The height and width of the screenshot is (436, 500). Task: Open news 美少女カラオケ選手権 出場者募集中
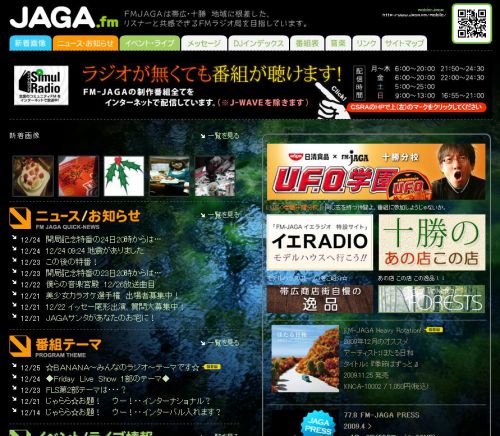[x=112, y=296]
